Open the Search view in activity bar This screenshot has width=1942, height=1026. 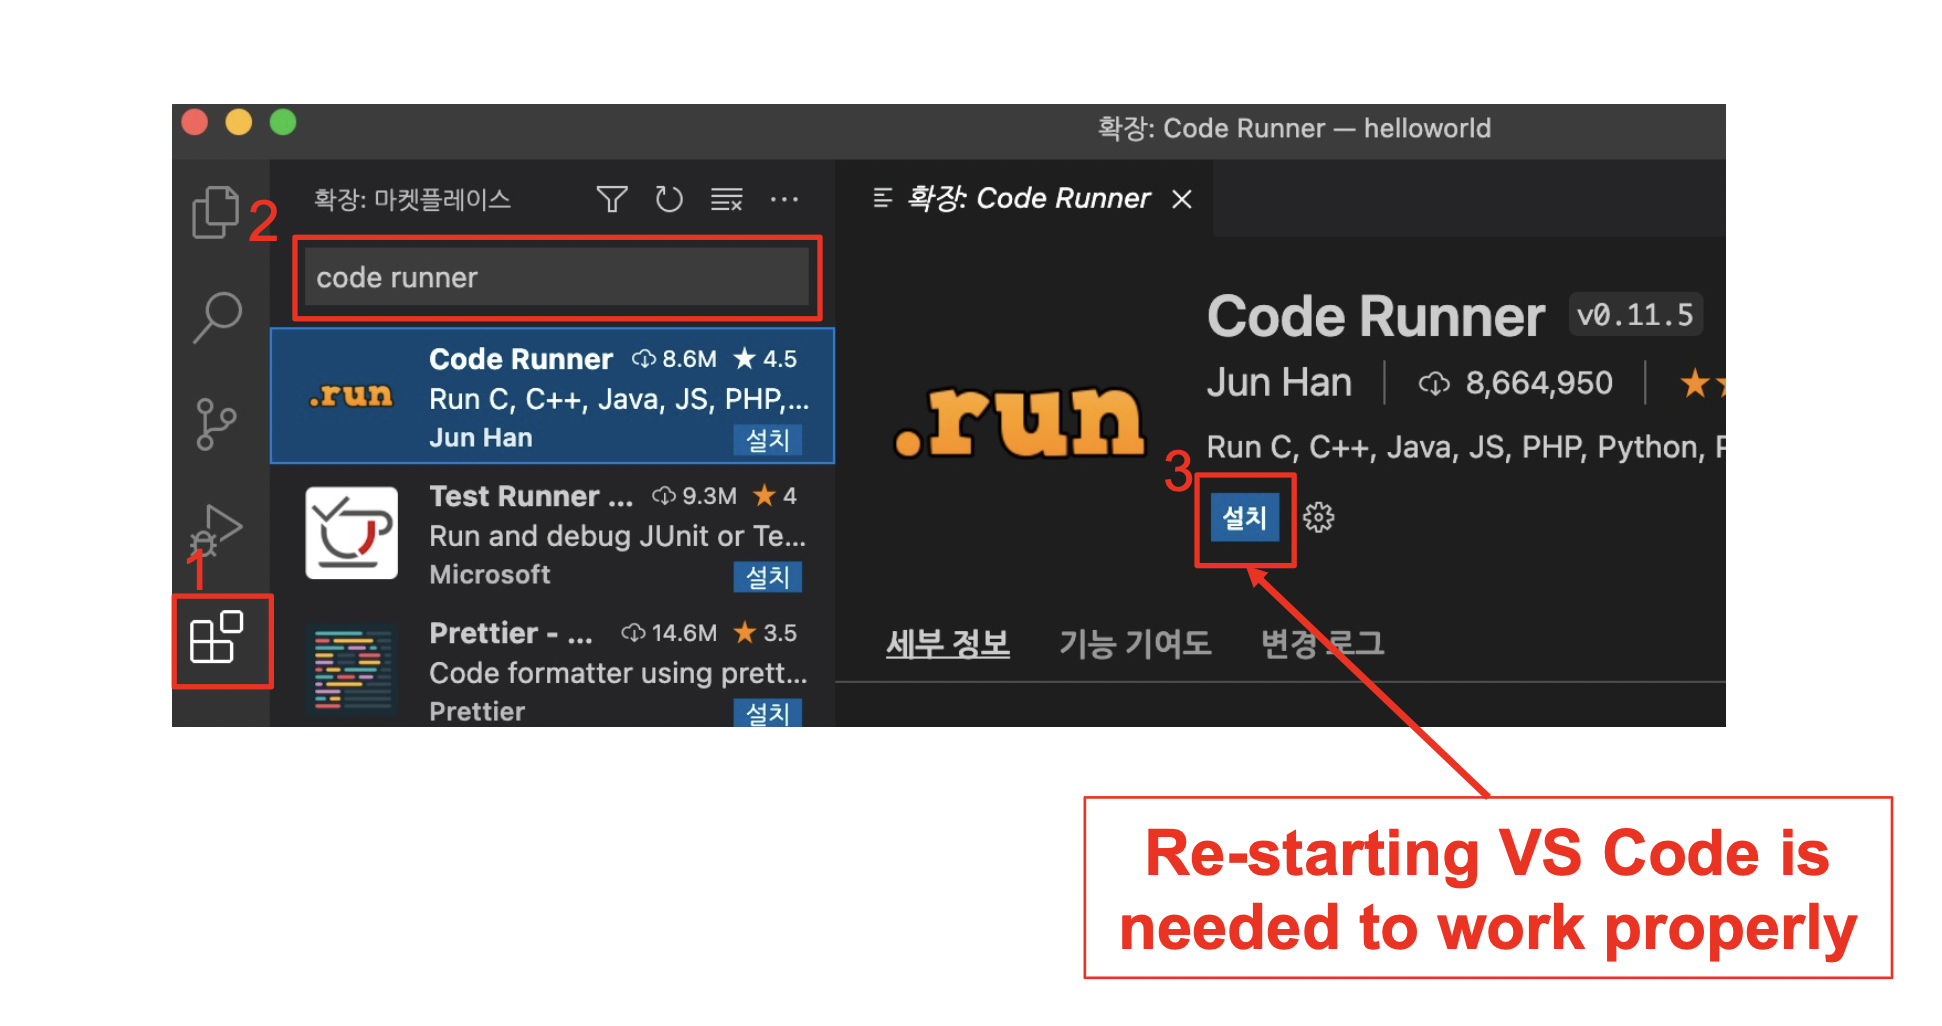click(217, 317)
